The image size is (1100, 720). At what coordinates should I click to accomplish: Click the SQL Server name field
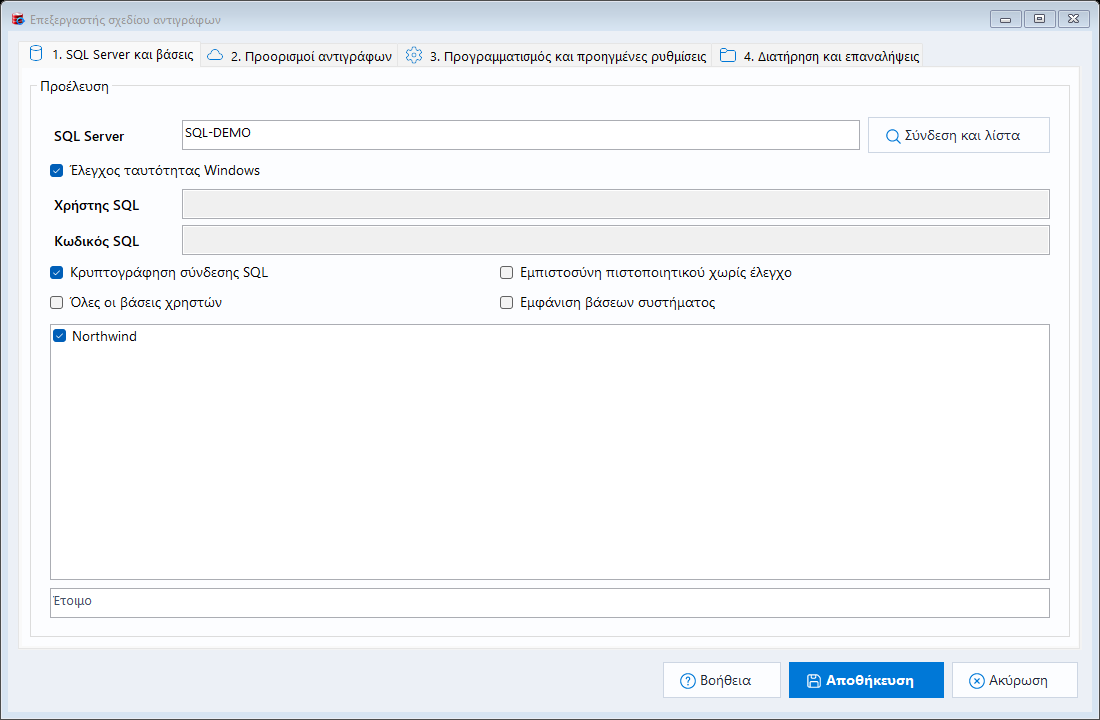521,135
